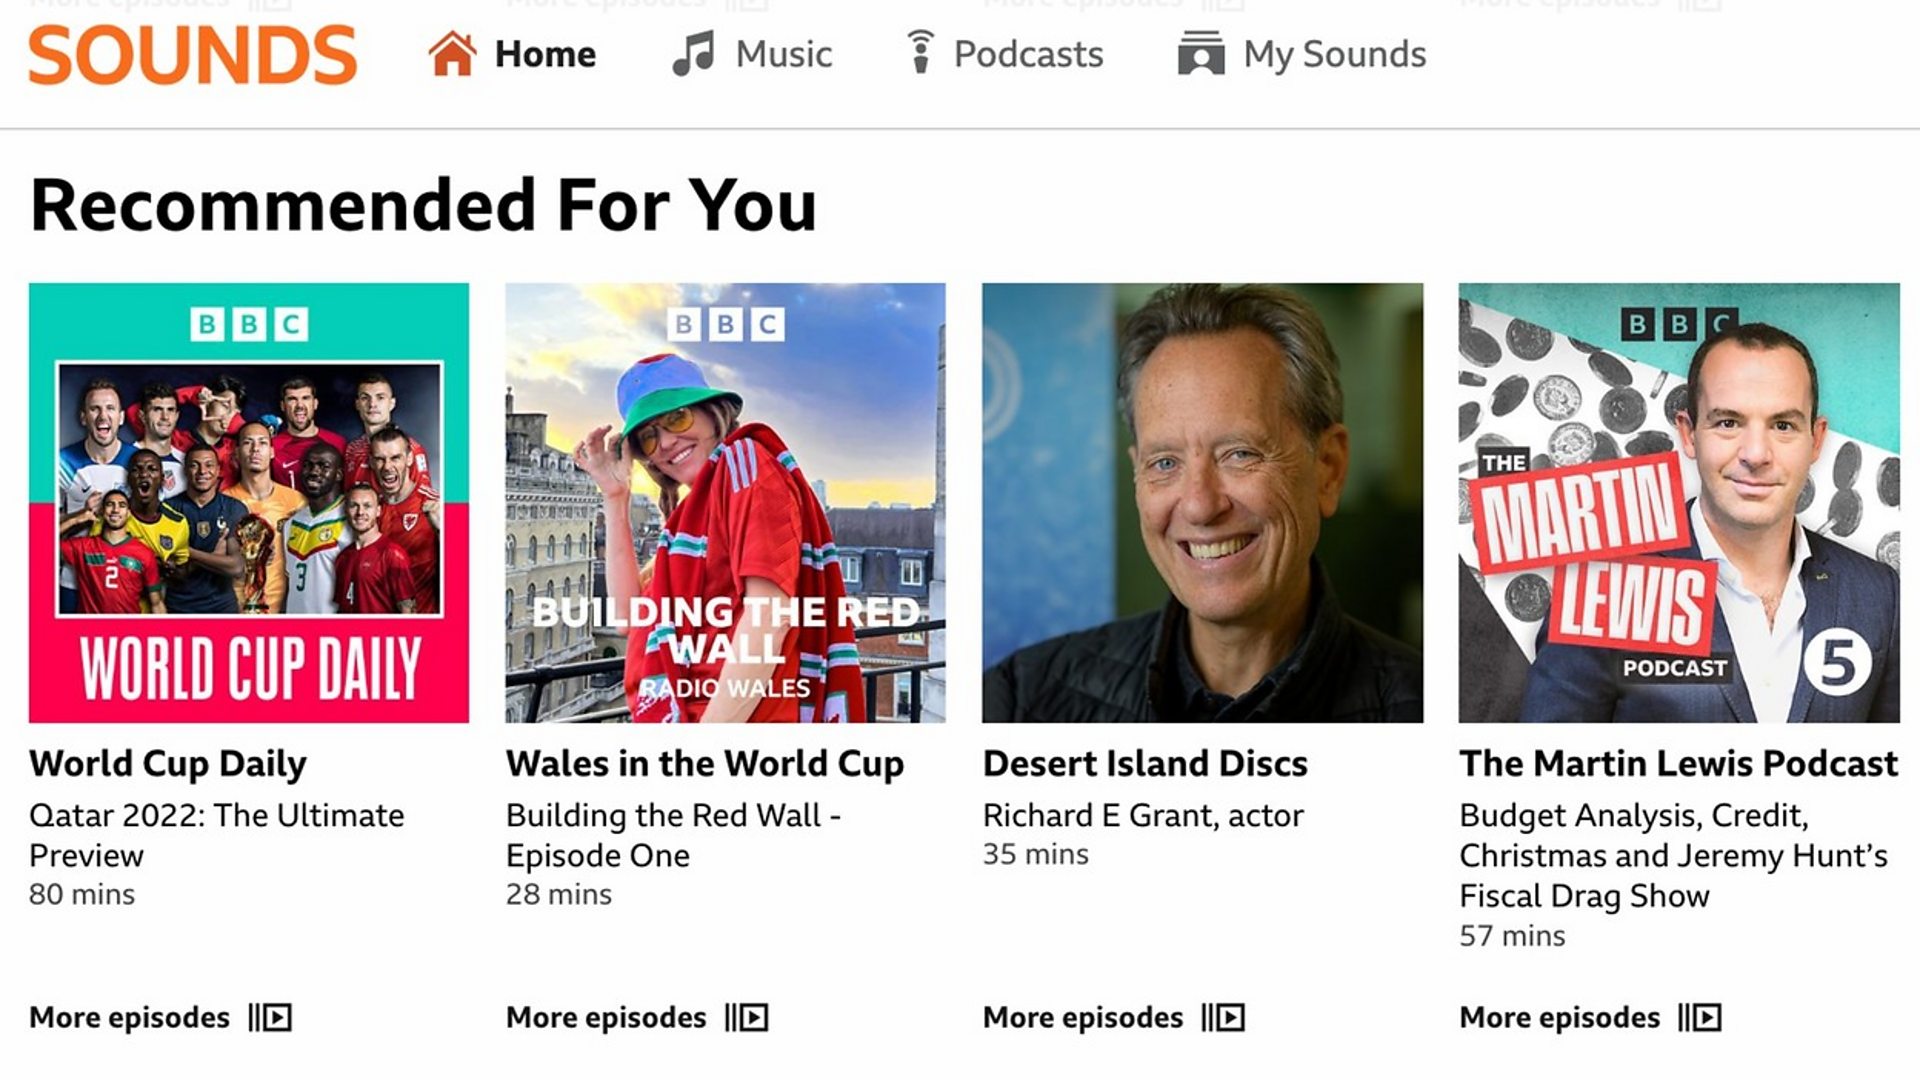Click playlist icon under Martin Lewis Podcast

tap(1700, 1018)
